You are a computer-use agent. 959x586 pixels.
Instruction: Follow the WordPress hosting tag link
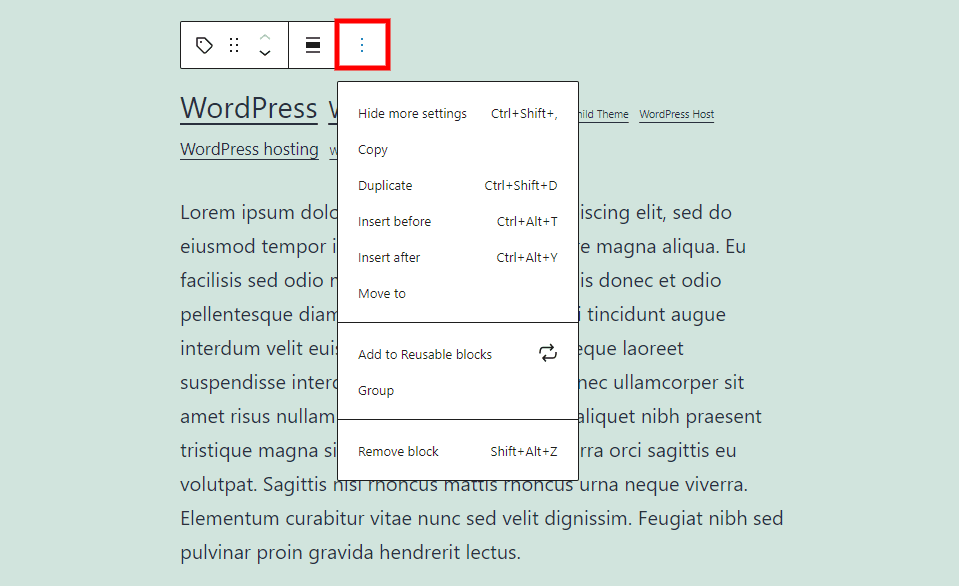(x=249, y=149)
